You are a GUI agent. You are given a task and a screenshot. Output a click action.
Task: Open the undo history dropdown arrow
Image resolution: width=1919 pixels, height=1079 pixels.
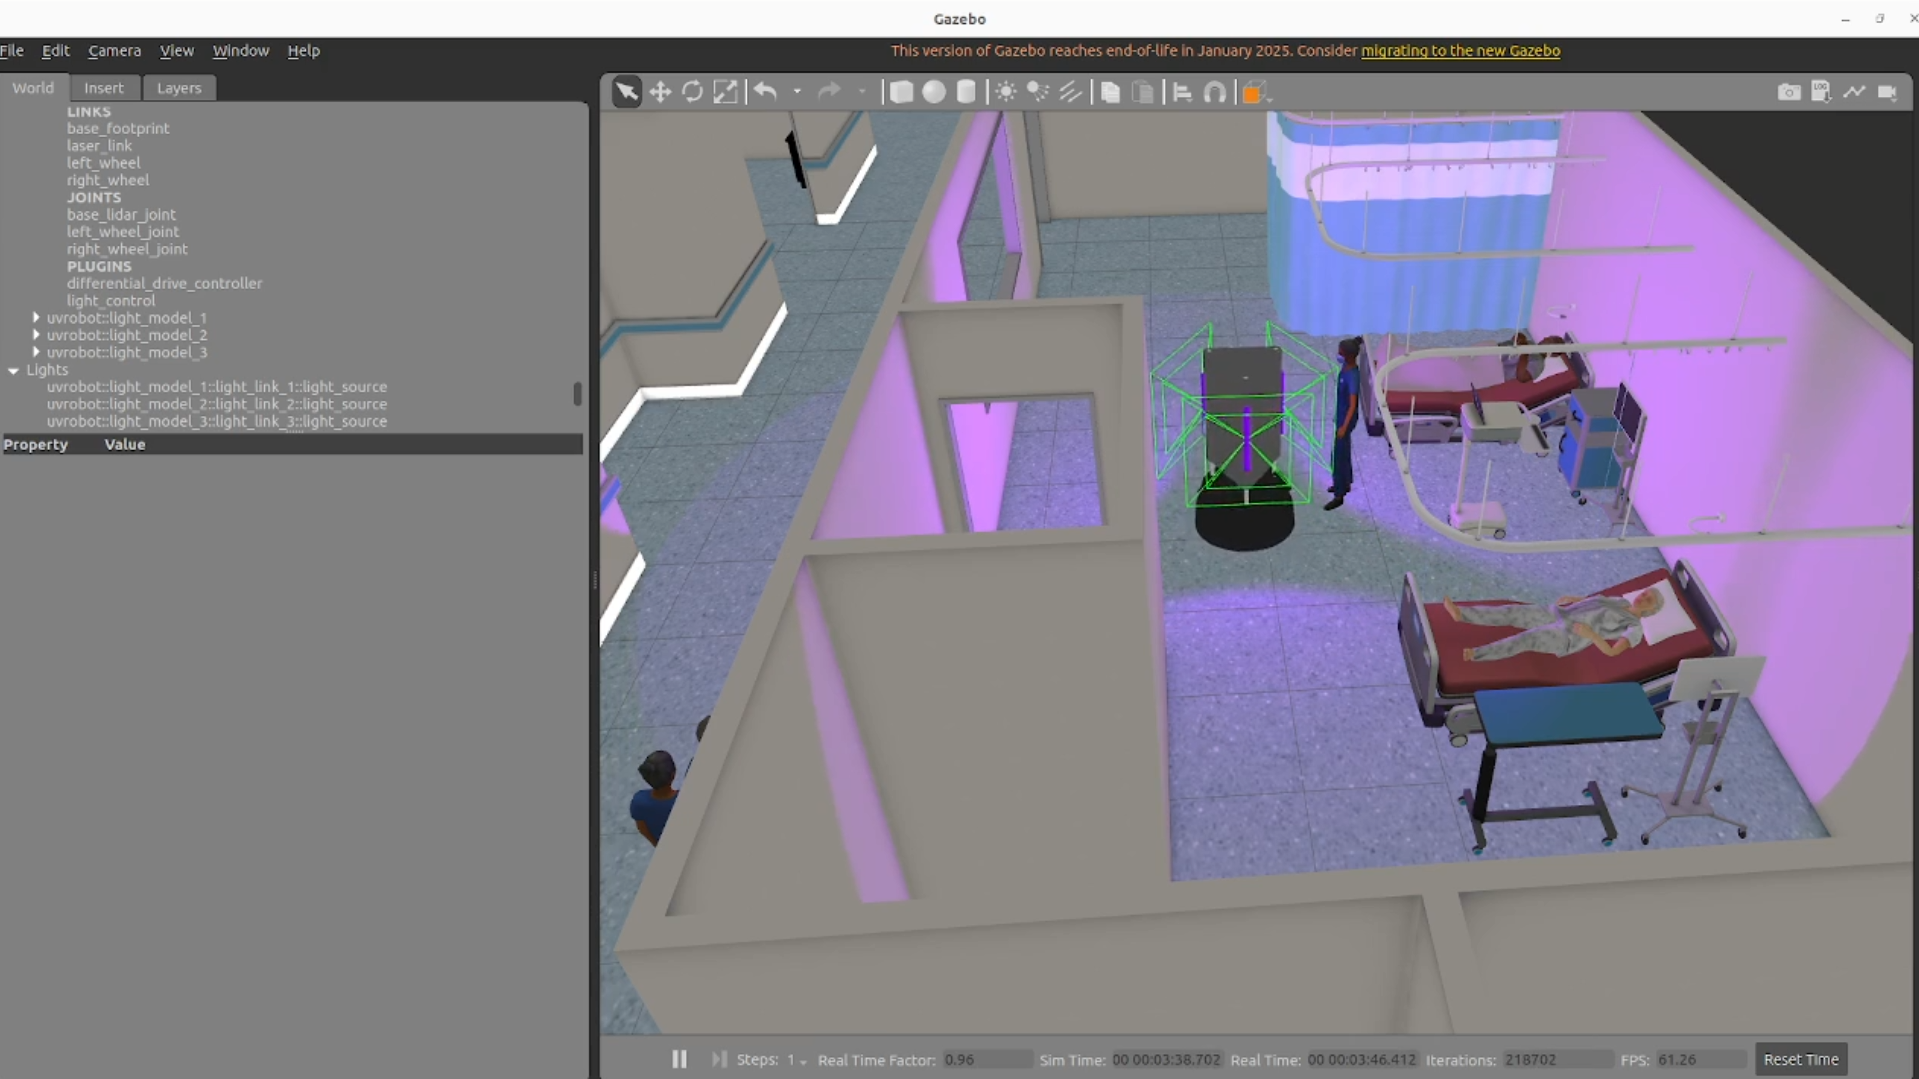[x=797, y=92]
